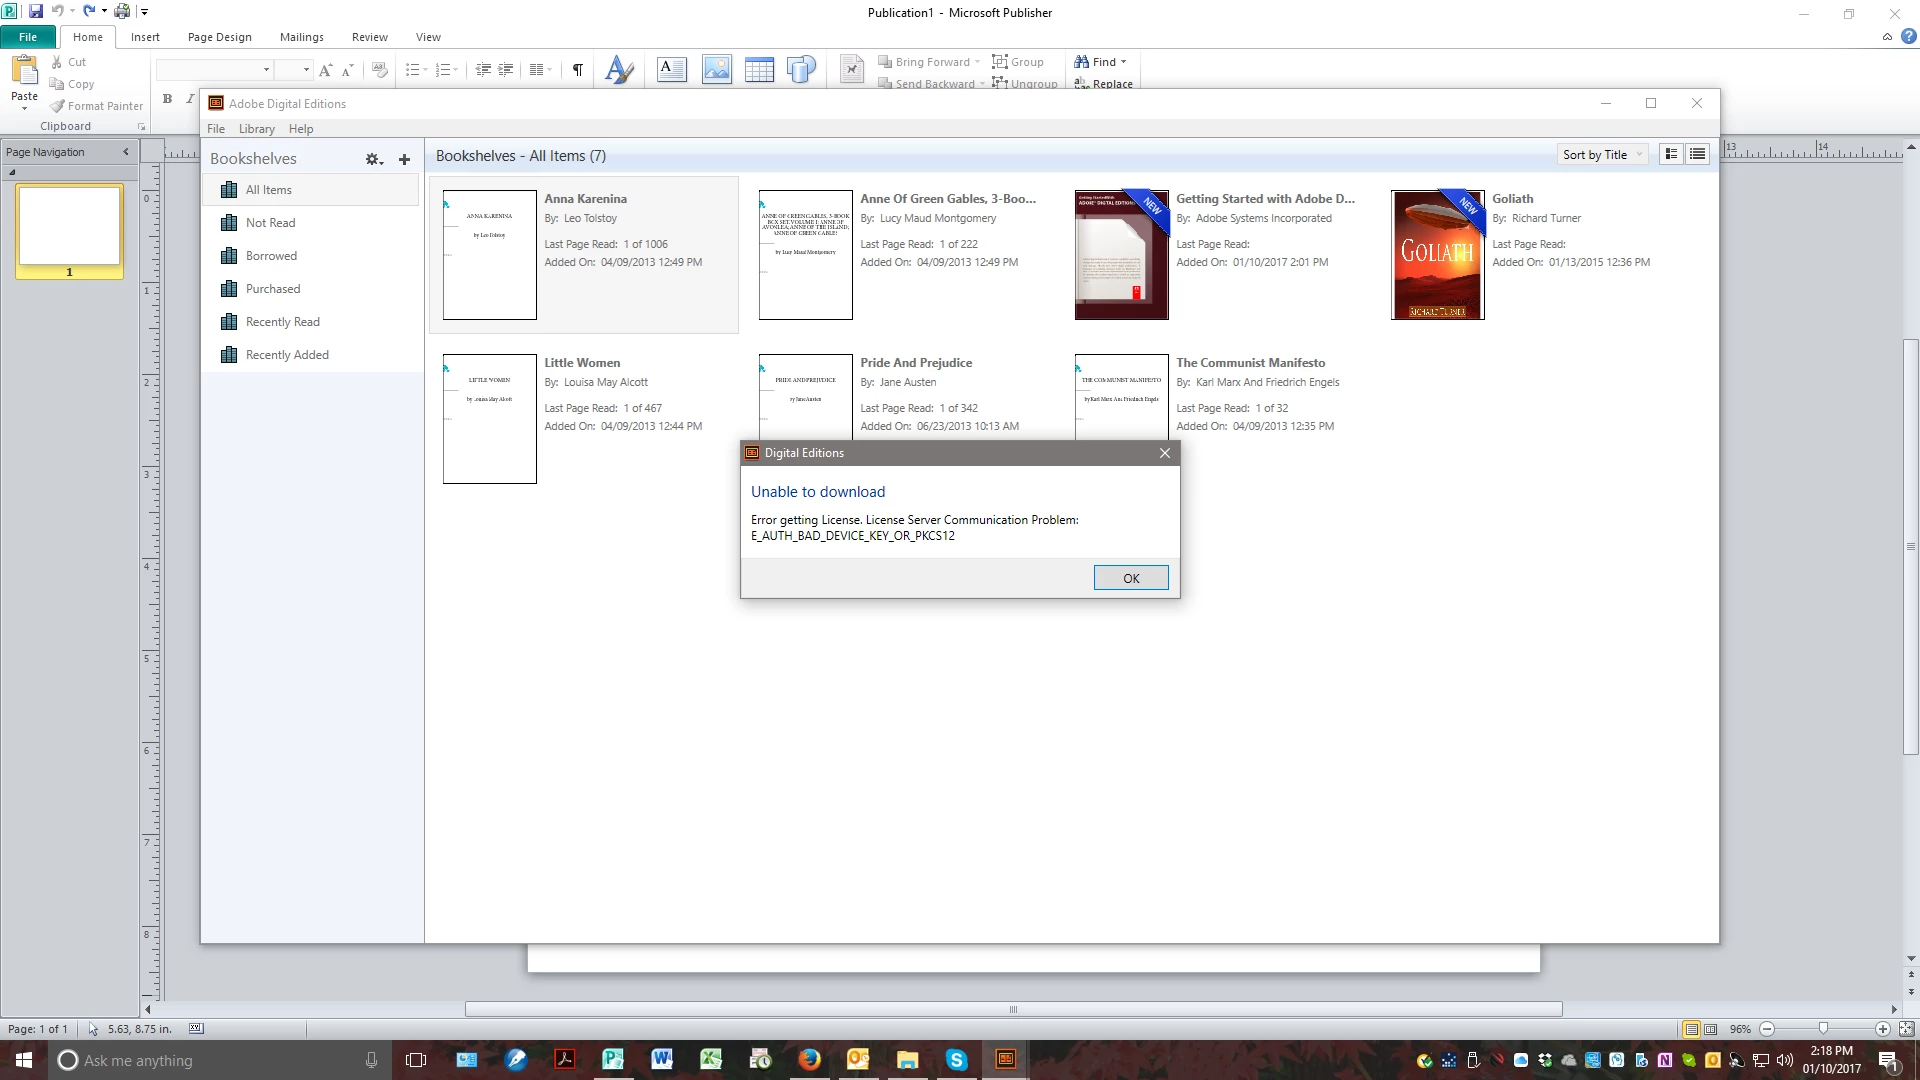This screenshot has height=1080, width=1920.
Task: Switch to thumbnail view icon
Action: [x=1671, y=154]
